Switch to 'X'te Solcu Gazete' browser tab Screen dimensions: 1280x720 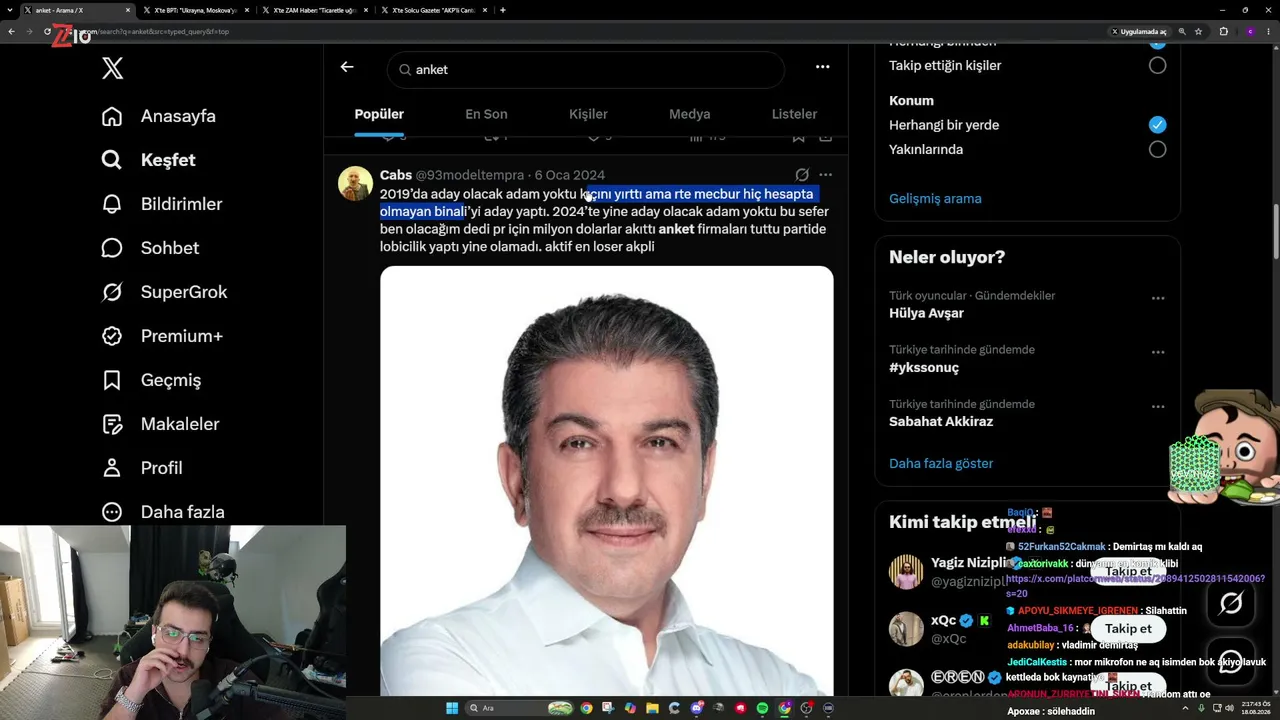[x=433, y=10]
